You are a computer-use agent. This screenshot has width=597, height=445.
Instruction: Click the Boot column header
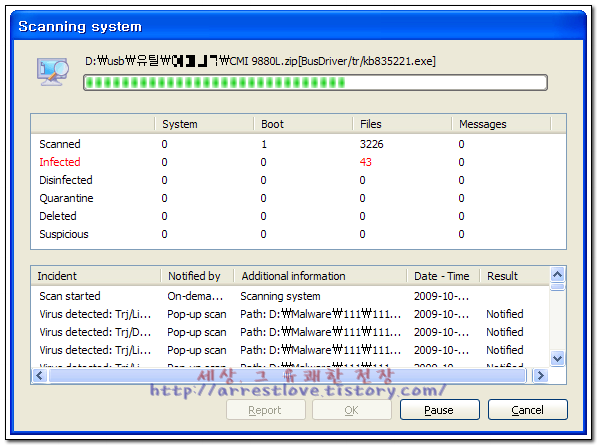coord(303,124)
